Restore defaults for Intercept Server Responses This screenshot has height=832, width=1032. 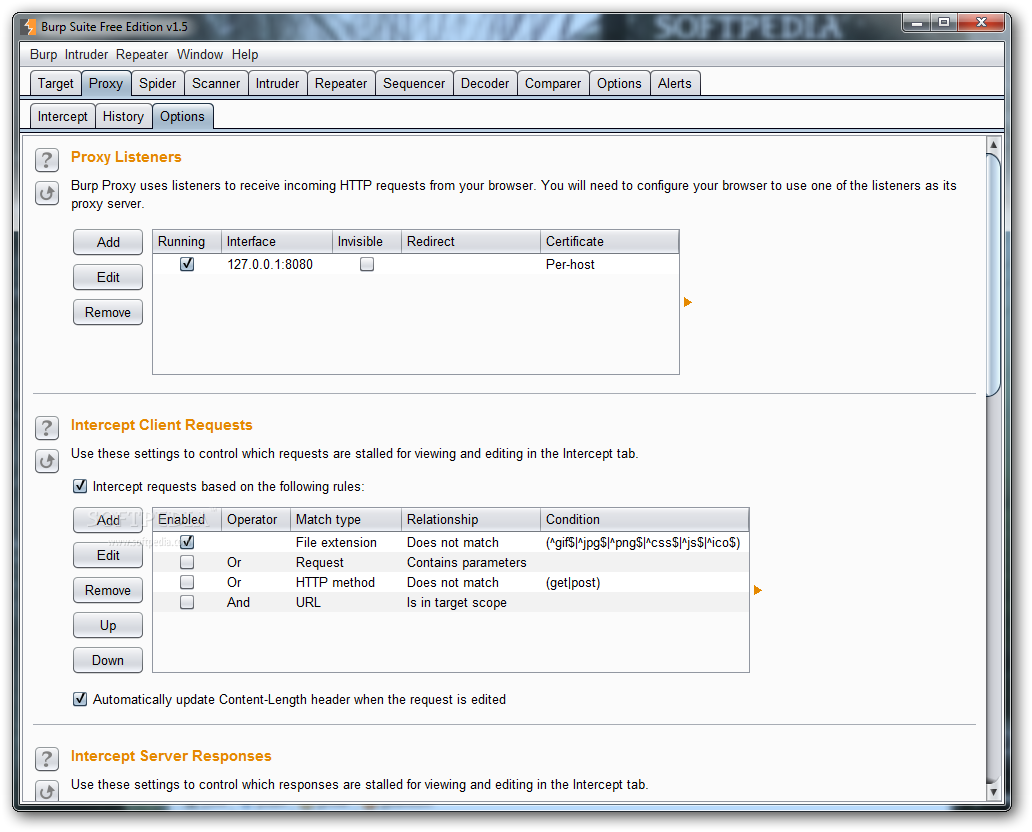point(47,791)
